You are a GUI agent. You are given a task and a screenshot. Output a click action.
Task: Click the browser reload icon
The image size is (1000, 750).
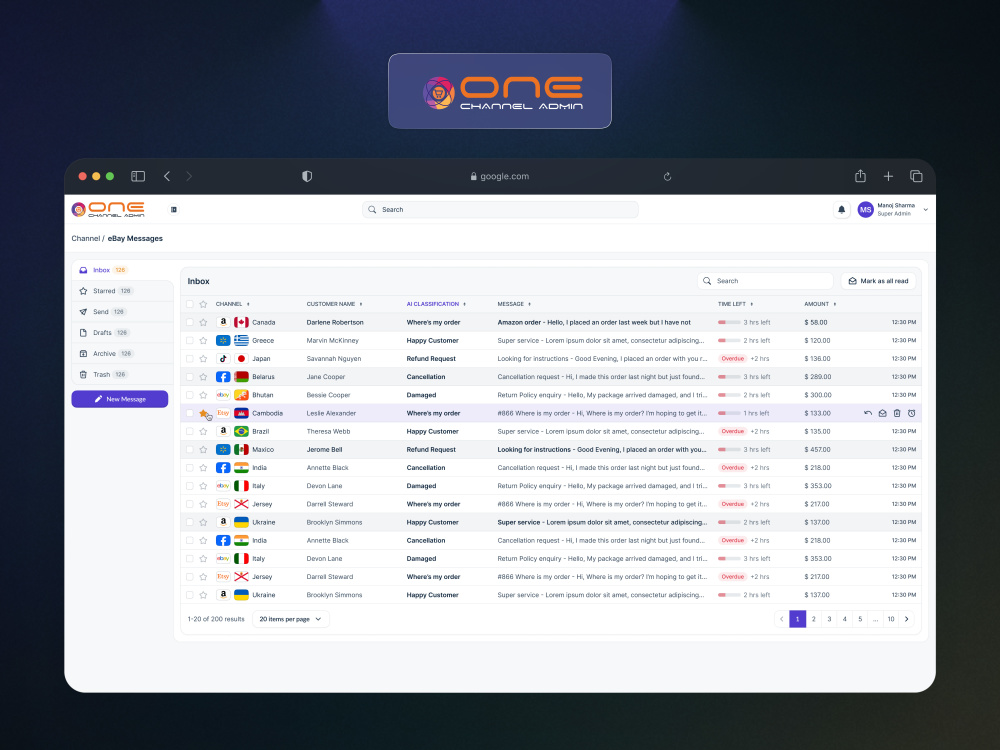668,177
